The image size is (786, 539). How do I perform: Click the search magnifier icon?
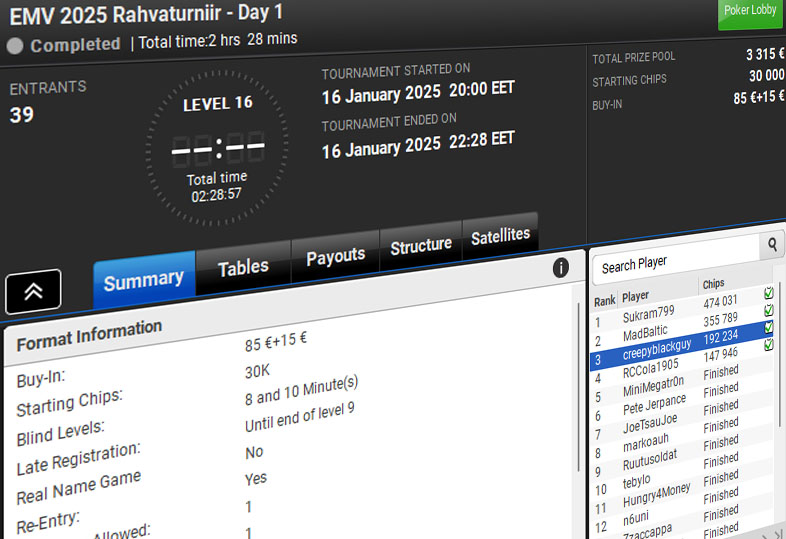(773, 243)
